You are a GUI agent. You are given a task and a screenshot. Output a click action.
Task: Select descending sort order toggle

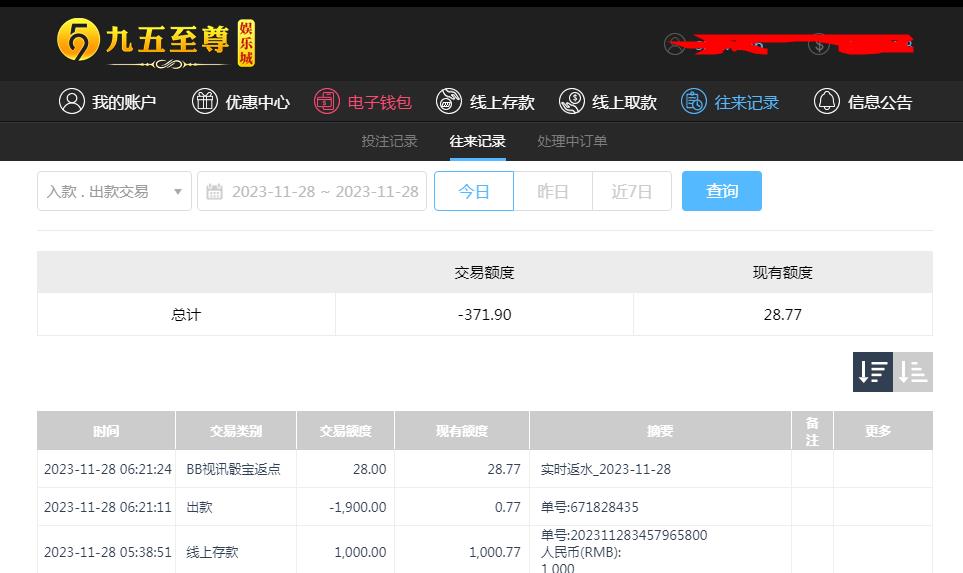pyautogui.click(x=873, y=372)
